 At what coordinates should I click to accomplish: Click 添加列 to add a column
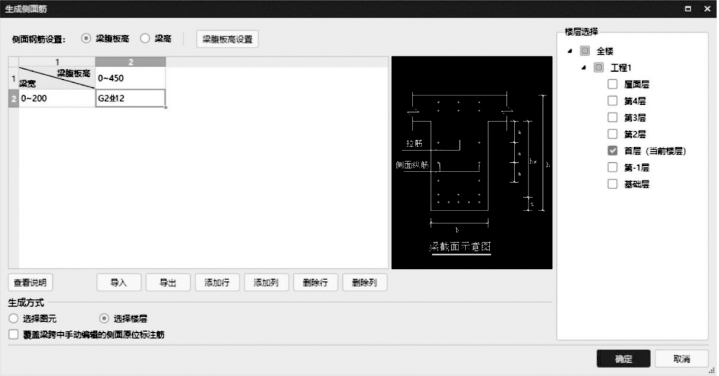pos(266,282)
